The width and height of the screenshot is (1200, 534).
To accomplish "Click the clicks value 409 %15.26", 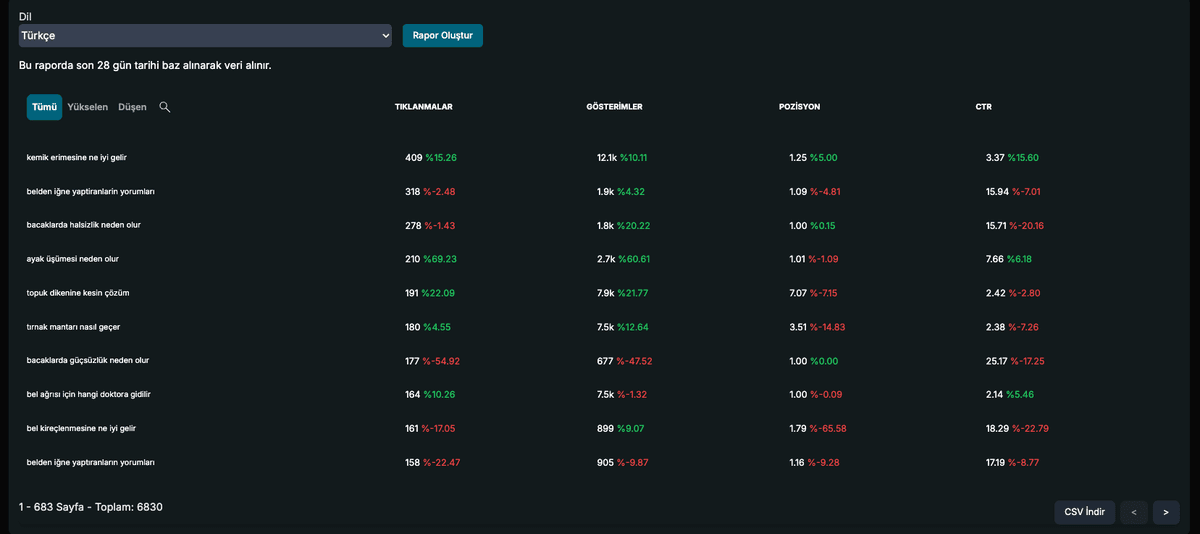I will click(x=430, y=158).
